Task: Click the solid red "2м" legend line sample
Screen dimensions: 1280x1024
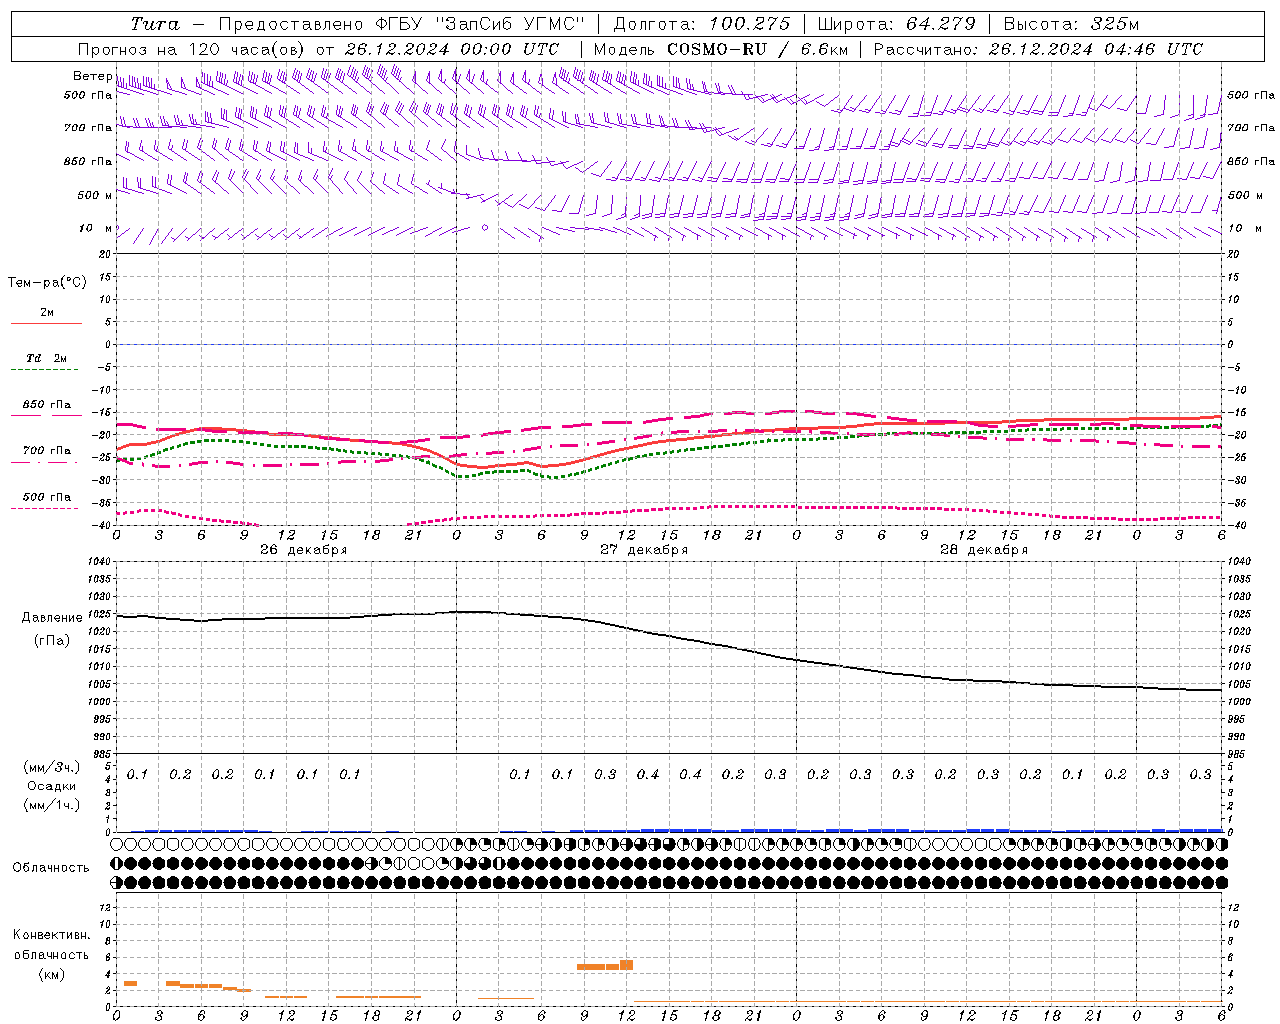Action: pyautogui.click(x=46, y=324)
